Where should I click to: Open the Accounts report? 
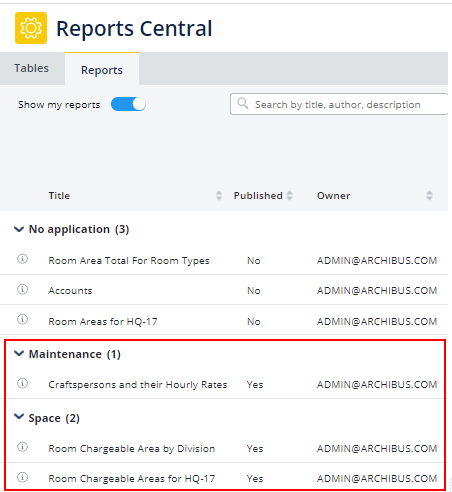(x=70, y=291)
